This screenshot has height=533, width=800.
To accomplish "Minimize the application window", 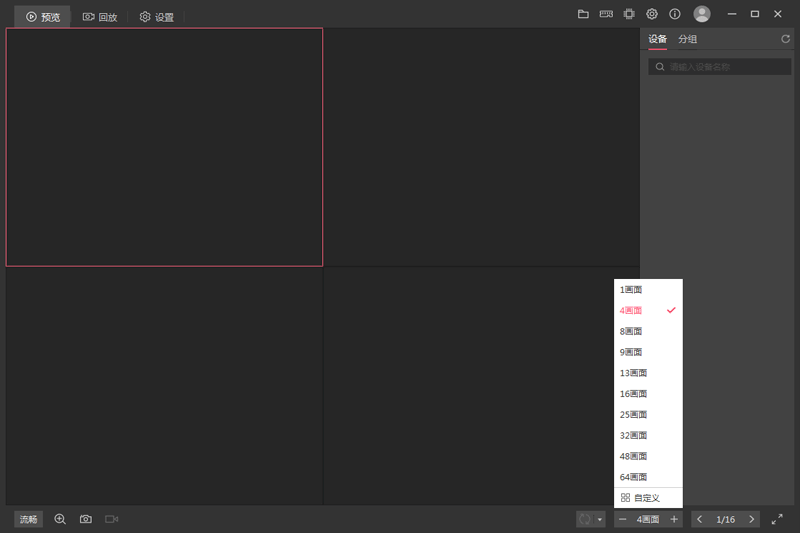I will pyautogui.click(x=732, y=14).
